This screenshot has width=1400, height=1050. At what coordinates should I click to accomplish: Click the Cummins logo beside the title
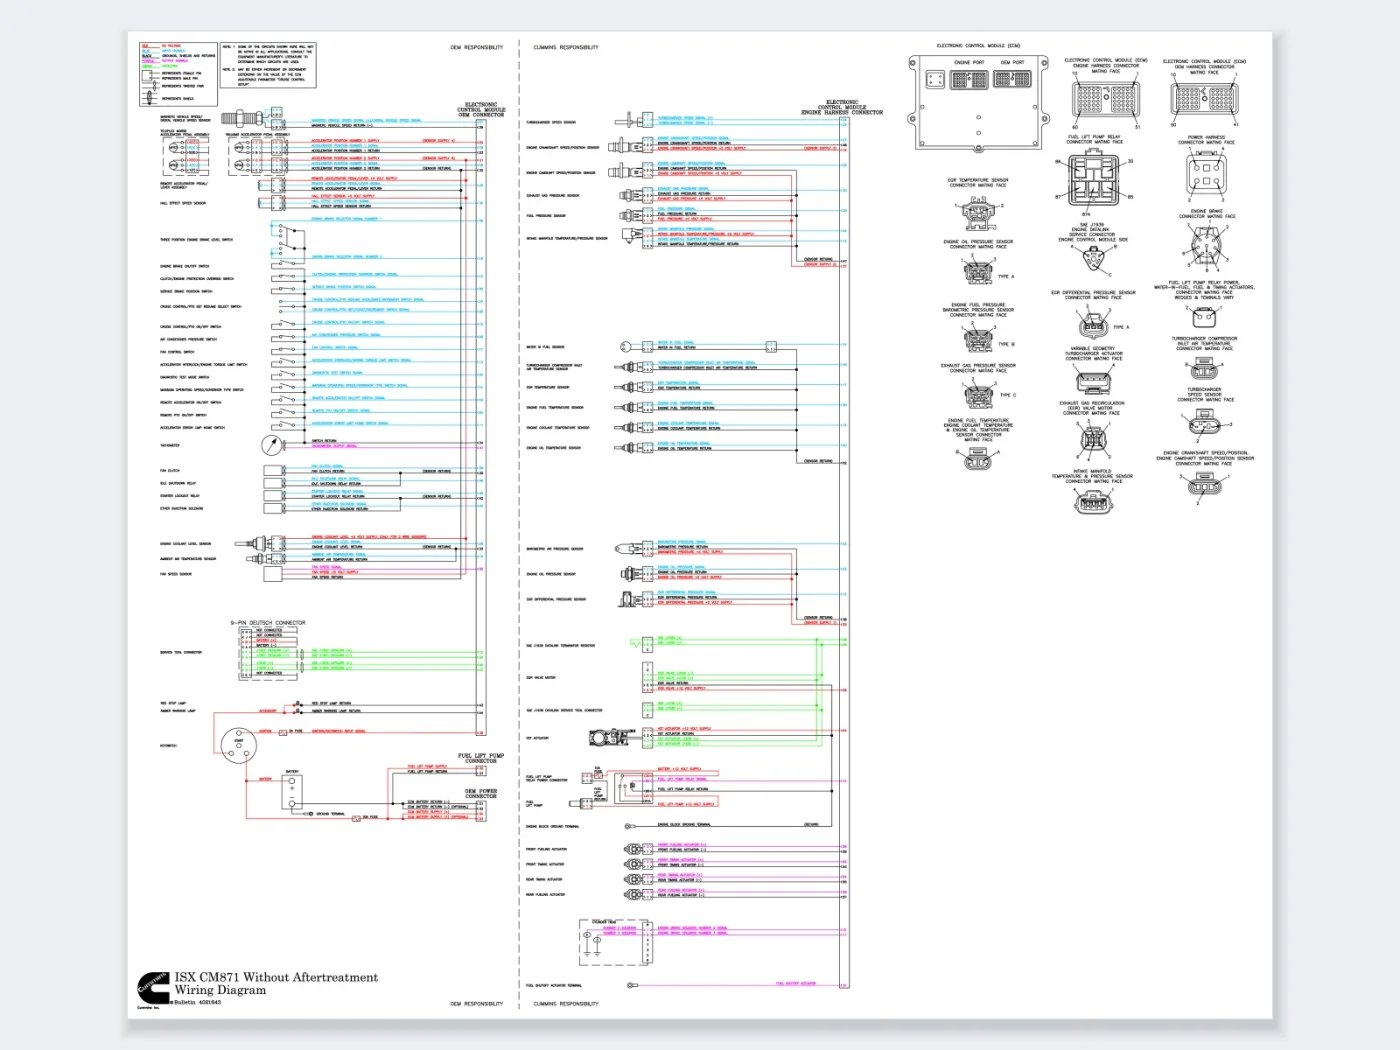(x=153, y=987)
